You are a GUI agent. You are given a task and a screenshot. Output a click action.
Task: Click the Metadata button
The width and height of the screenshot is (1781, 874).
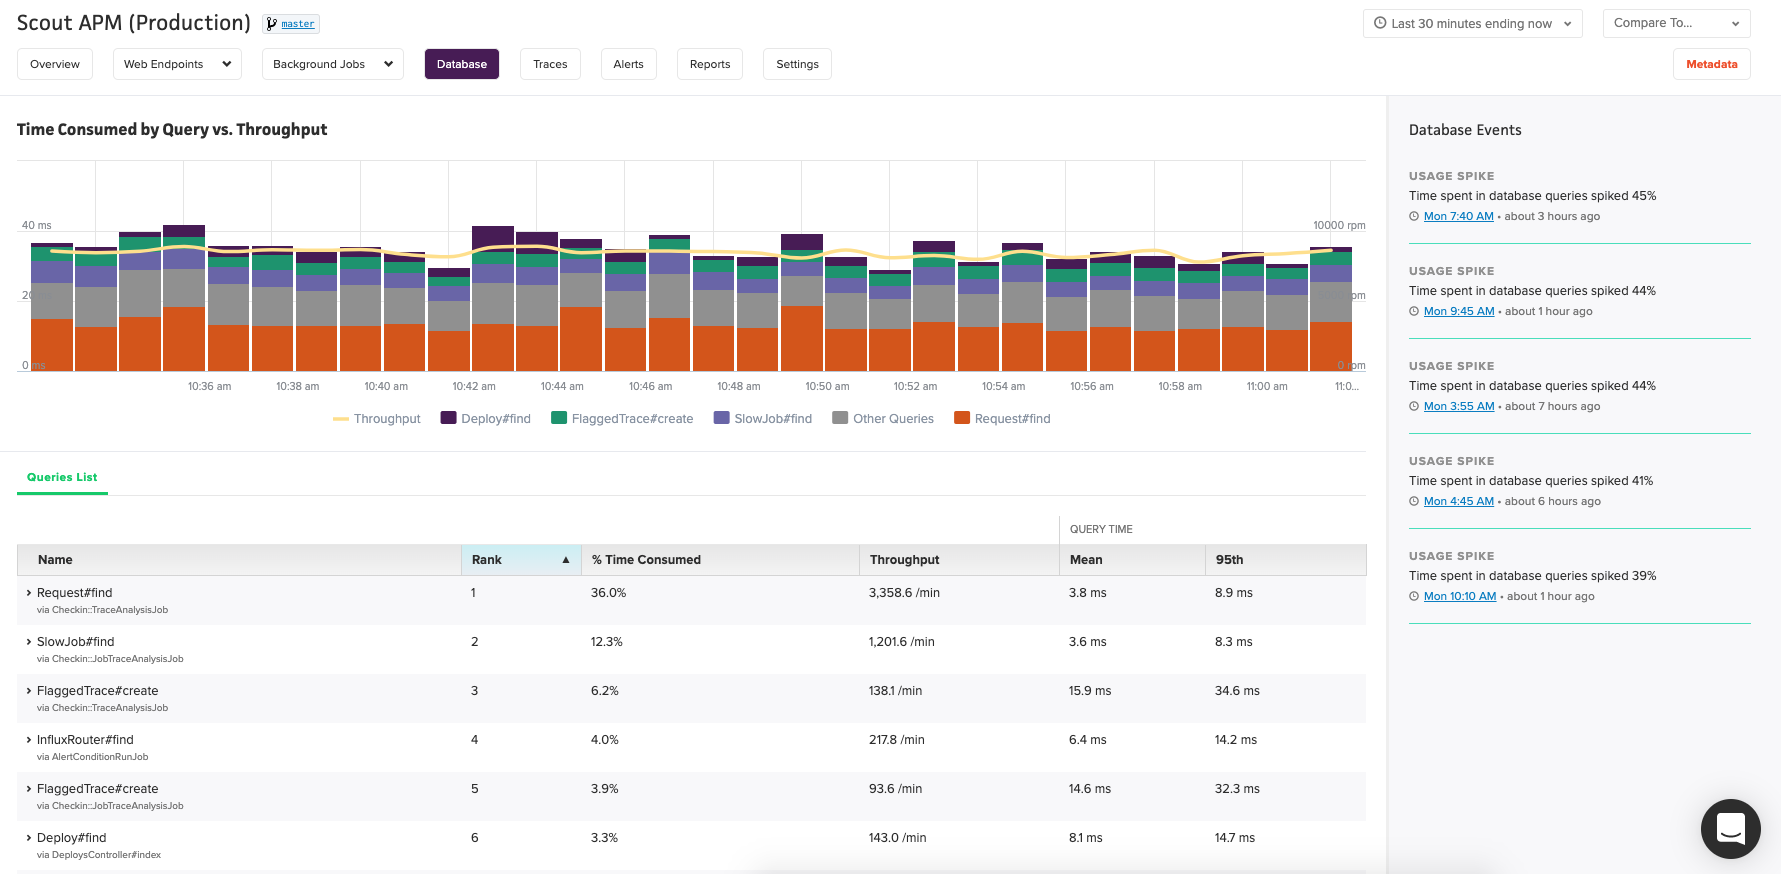click(1711, 64)
